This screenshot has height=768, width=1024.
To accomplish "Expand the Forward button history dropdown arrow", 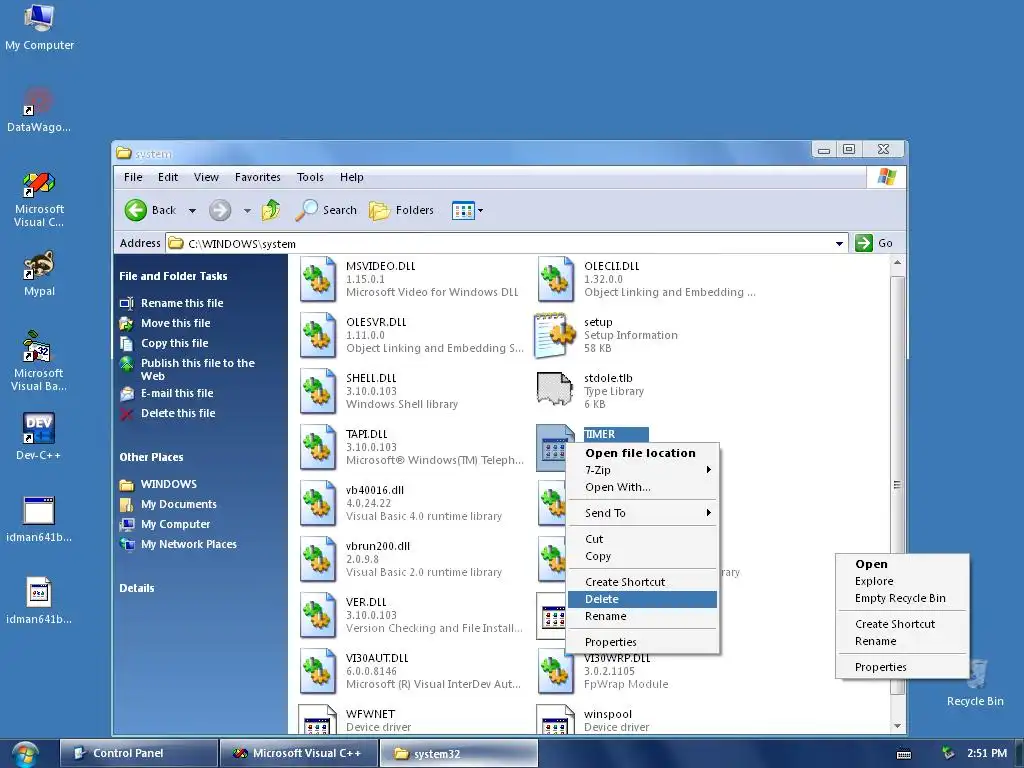I will [x=247, y=210].
